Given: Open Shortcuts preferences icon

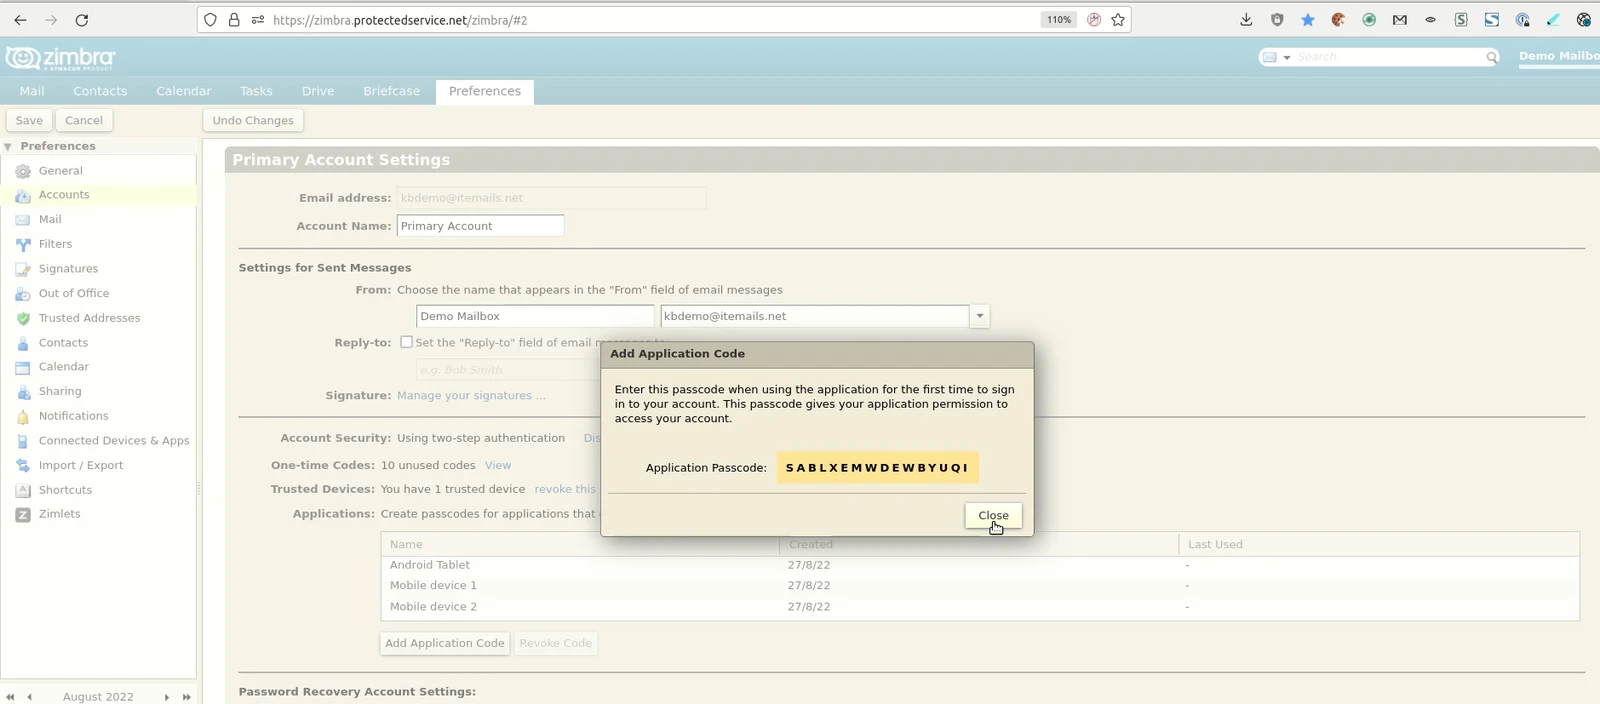Looking at the screenshot, I should tap(23, 490).
